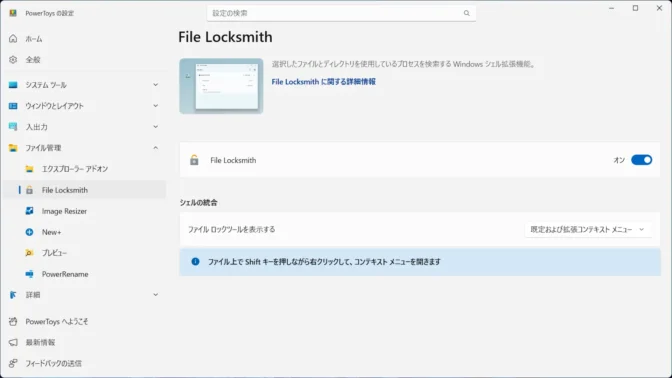Click the Explorer Add-ons folder icon
672x378 pixels.
[29, 169]
